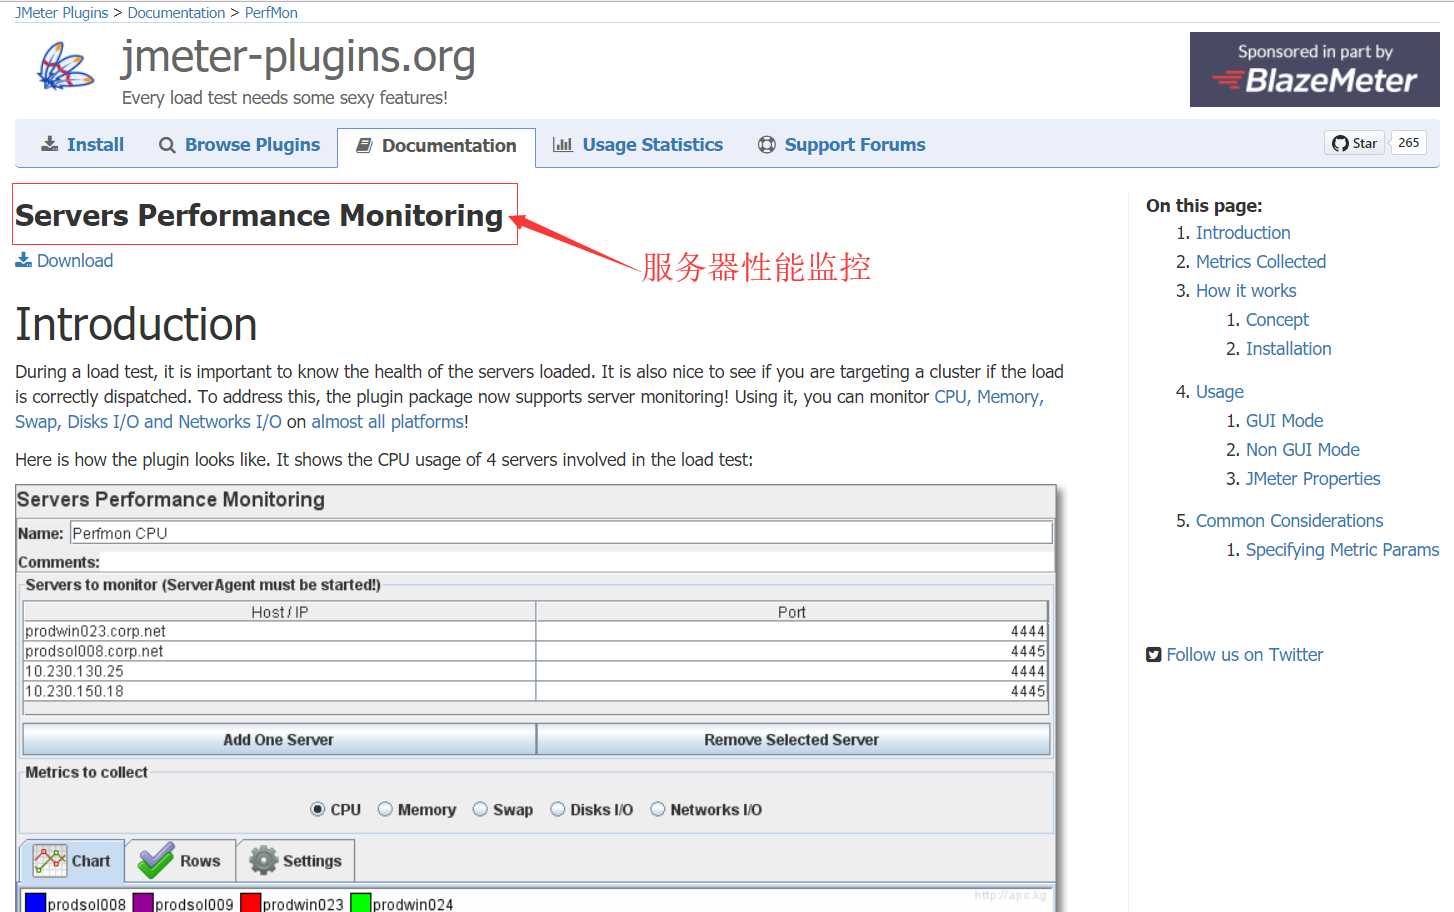Viewport: 1454px width, 912px height.
Task: Click the BlazeMeter sponsor banner
Action: click(x=1315, y=69)
